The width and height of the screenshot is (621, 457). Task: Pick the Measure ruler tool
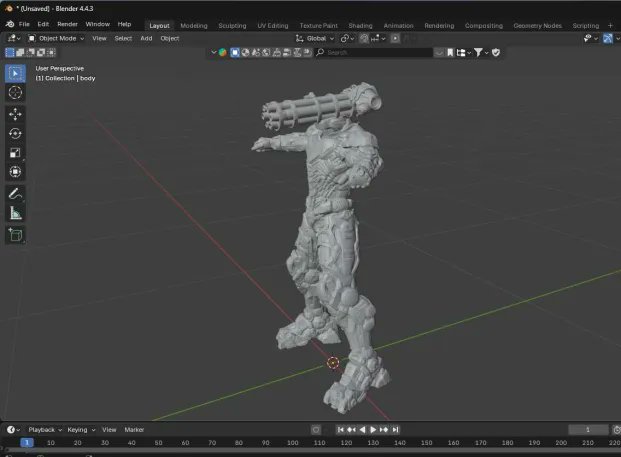click(15, 213)
